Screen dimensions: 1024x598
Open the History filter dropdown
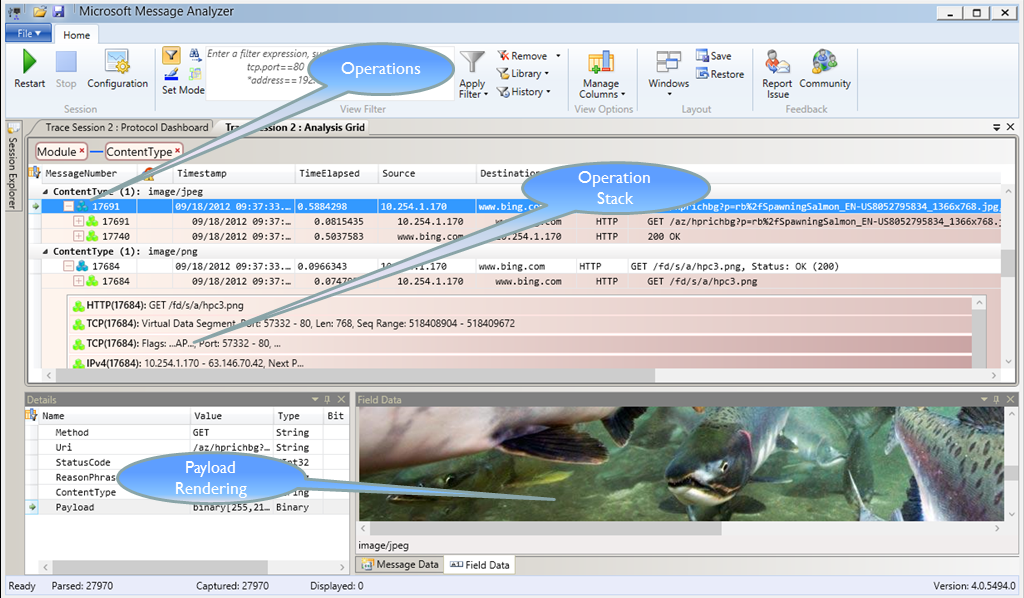tap(523, 92)
